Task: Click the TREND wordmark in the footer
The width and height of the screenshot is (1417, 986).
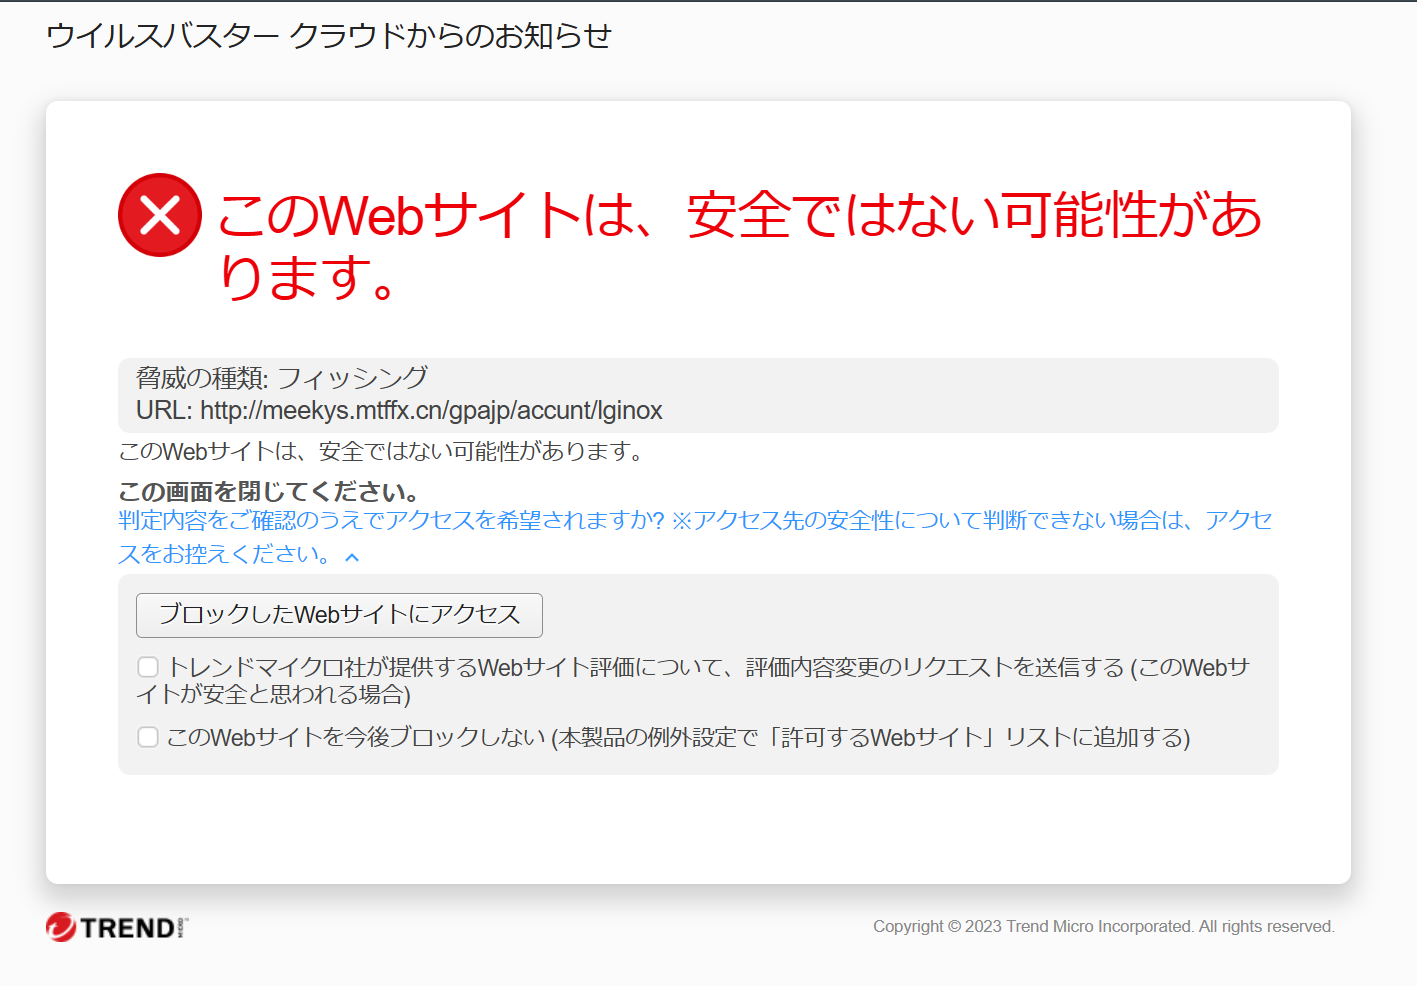Action: (x=128, y=928)
